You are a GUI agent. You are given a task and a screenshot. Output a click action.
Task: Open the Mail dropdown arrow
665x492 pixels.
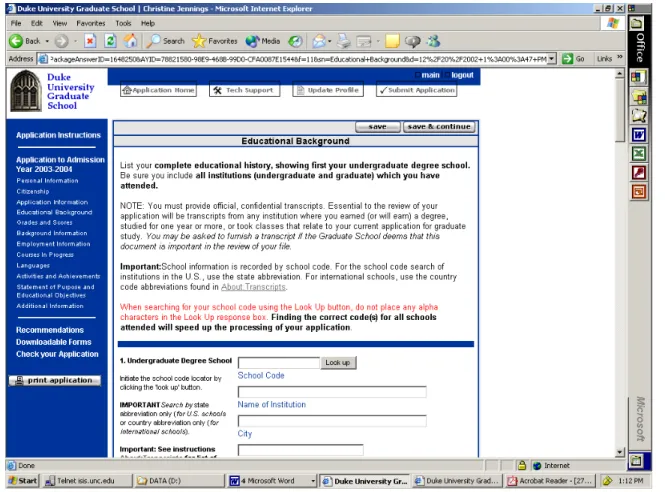pos(330,41)
